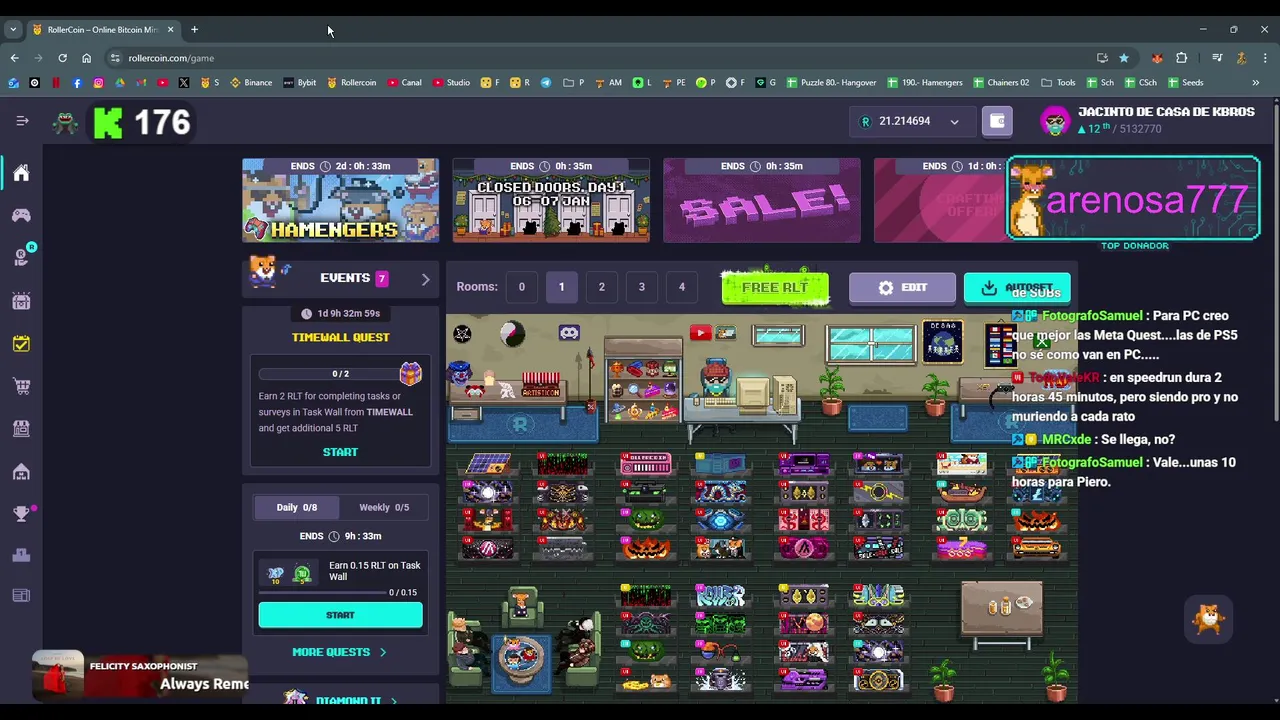Click the AUTOSET button
The width and height of the screenshot is (1280, 720).
tap(1017, 287)
